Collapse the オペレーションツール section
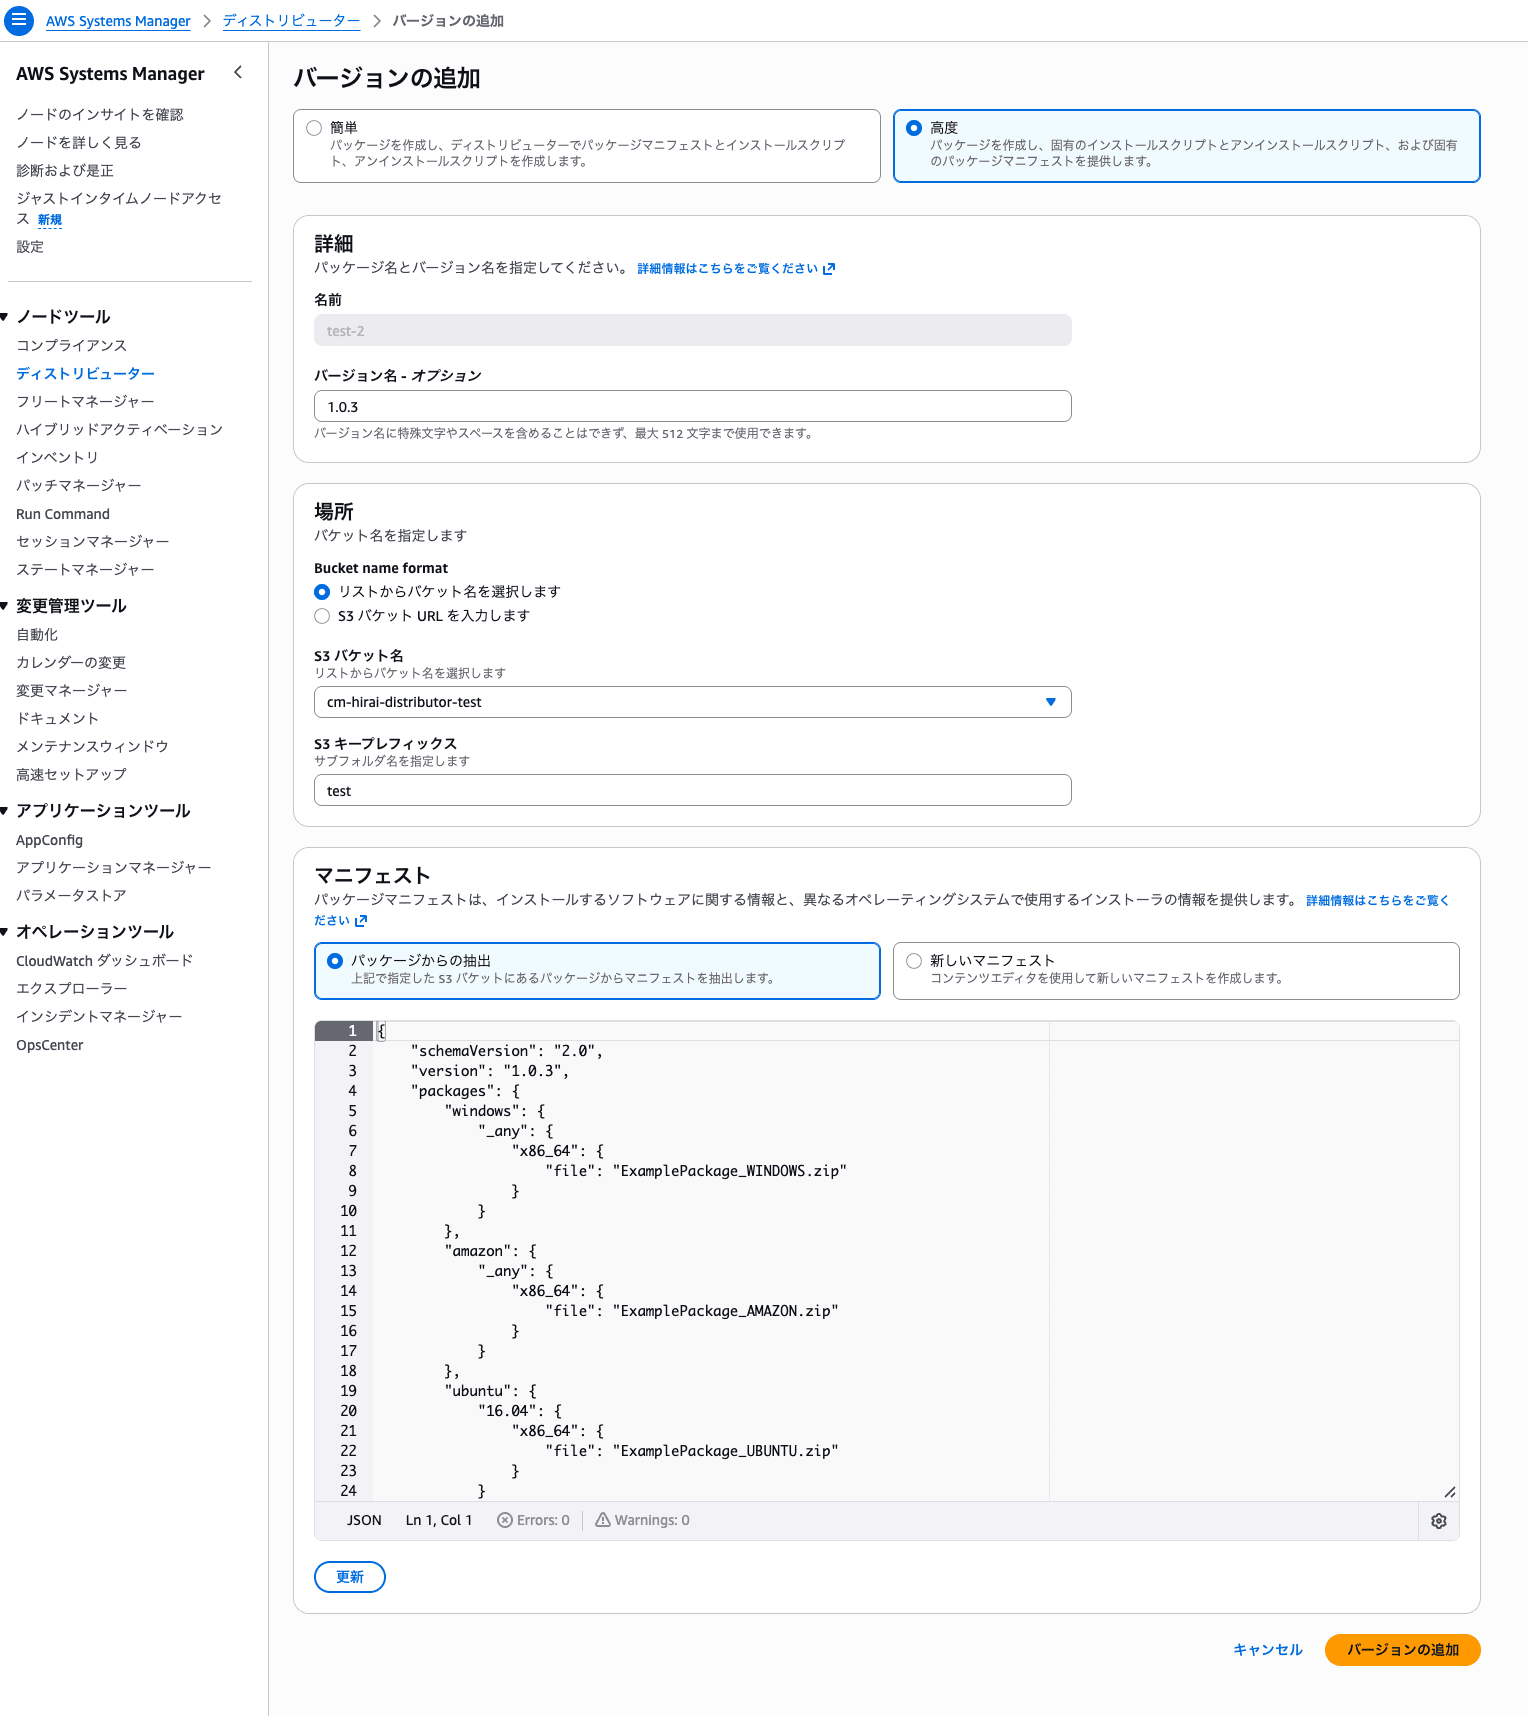The width and height of the screenshot is (1528, 1716). (5, 932)
